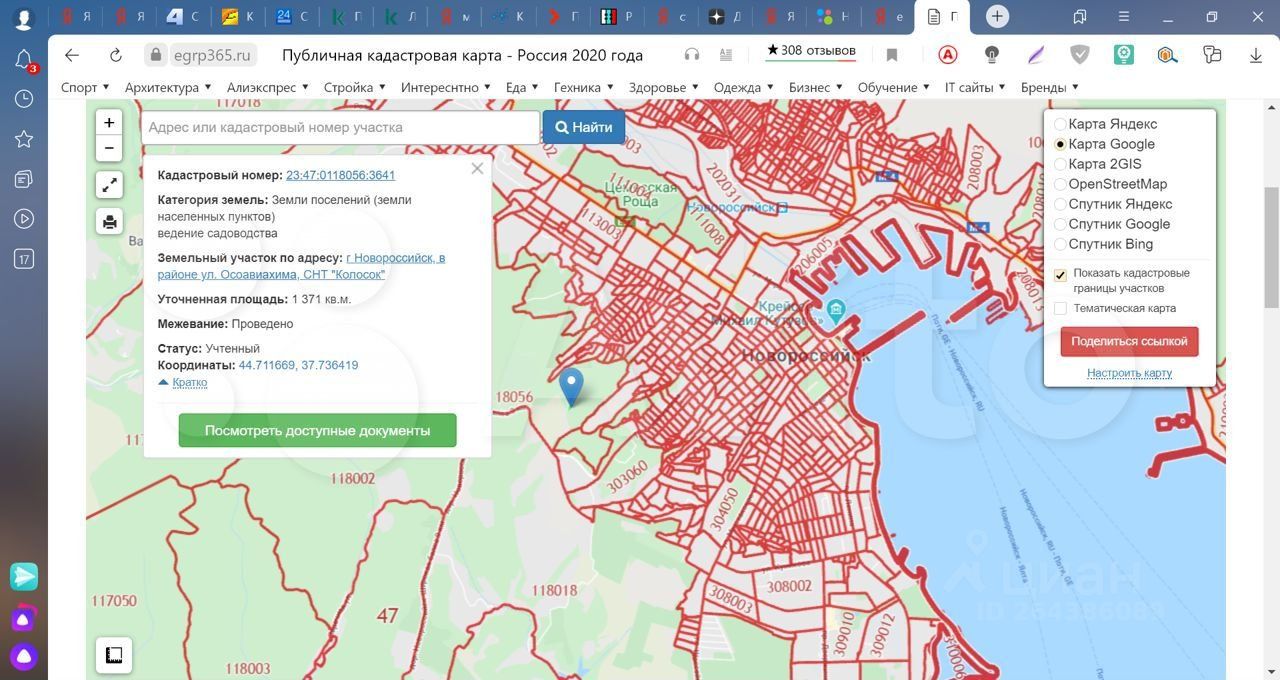Click Поделиться ссылкой button
Screen dimensions: 1280x680
click(x=1129, y=341)
